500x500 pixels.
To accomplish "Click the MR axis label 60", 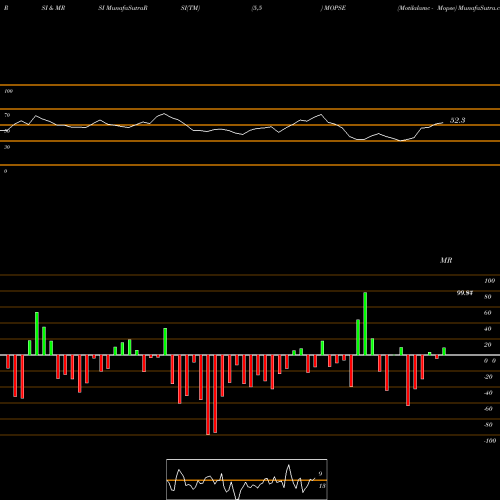I will (x=488, y=313).
